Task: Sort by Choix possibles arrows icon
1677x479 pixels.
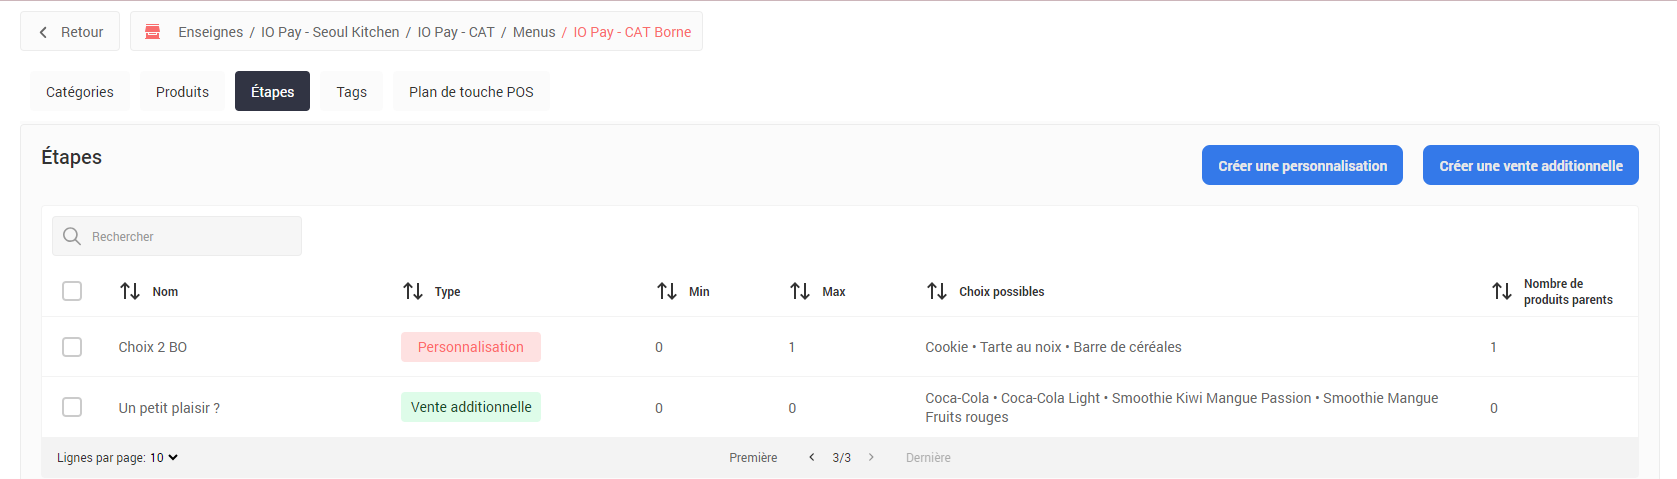Action: (937, 291)
